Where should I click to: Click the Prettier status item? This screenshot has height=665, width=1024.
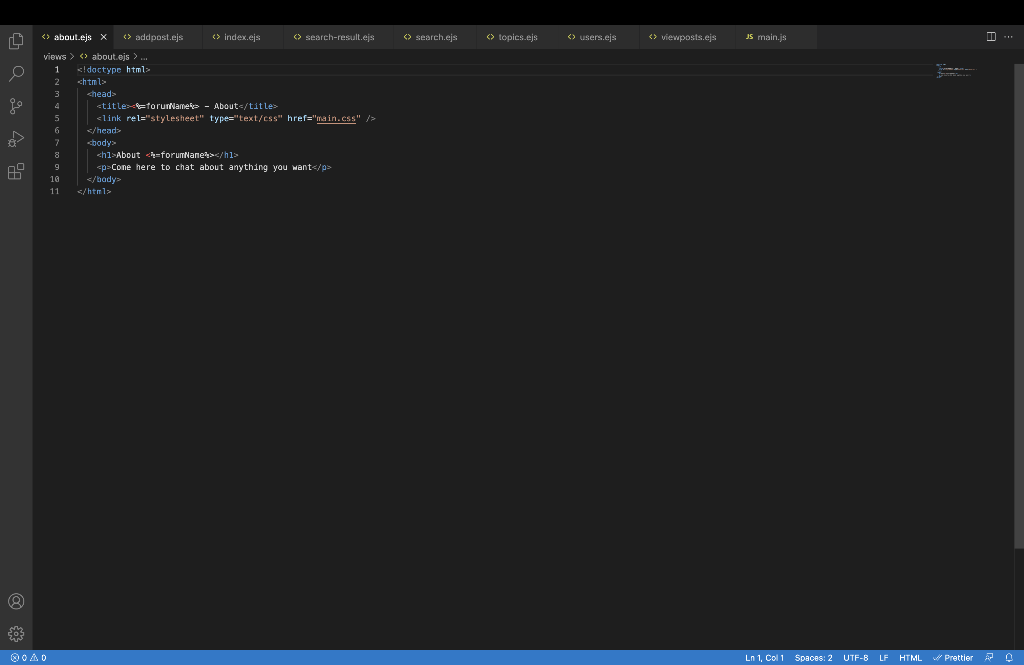(x=953, y=658)
